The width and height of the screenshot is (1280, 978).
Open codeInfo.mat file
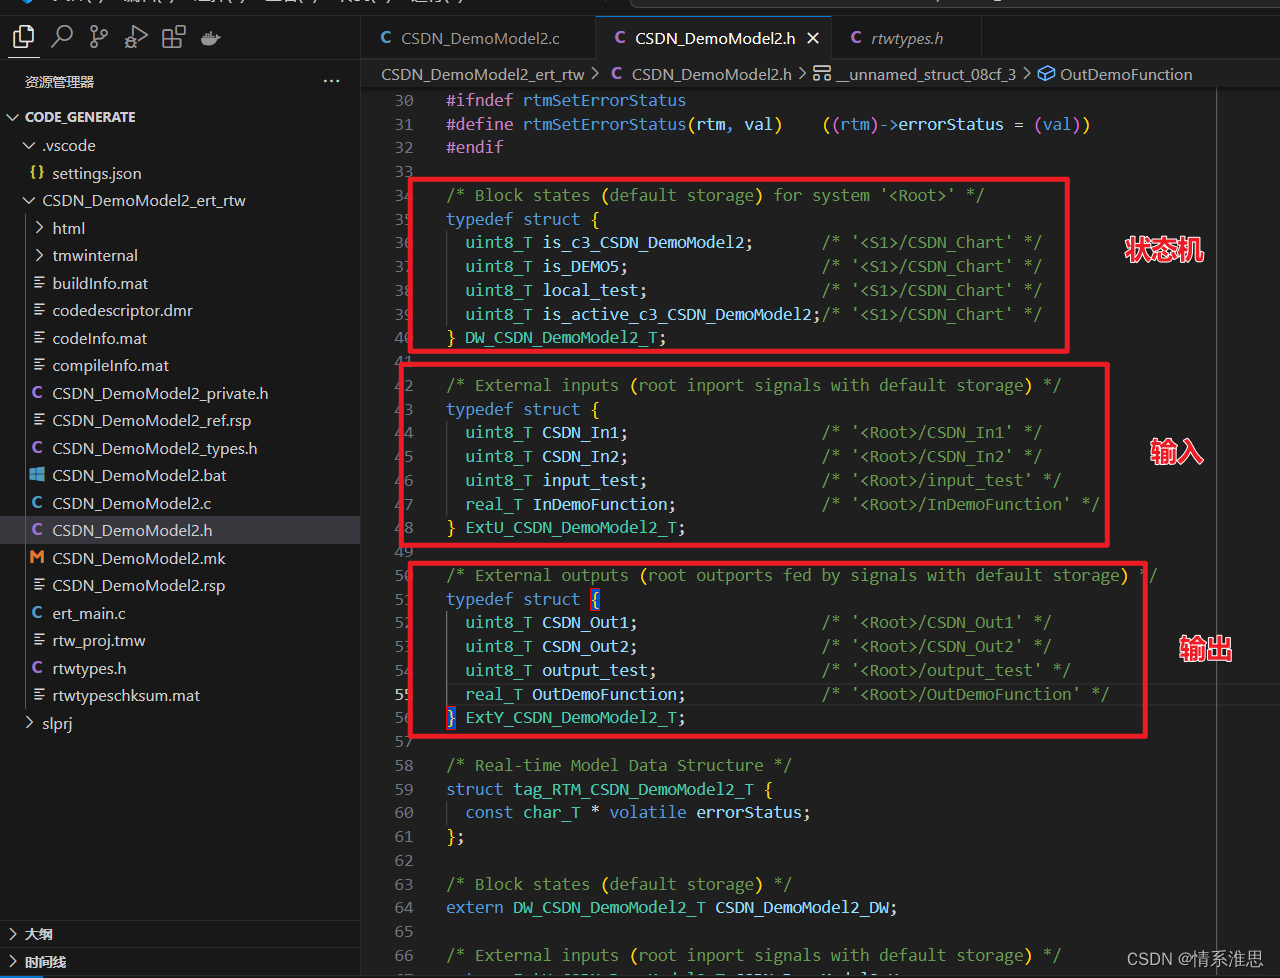[180, 338]
